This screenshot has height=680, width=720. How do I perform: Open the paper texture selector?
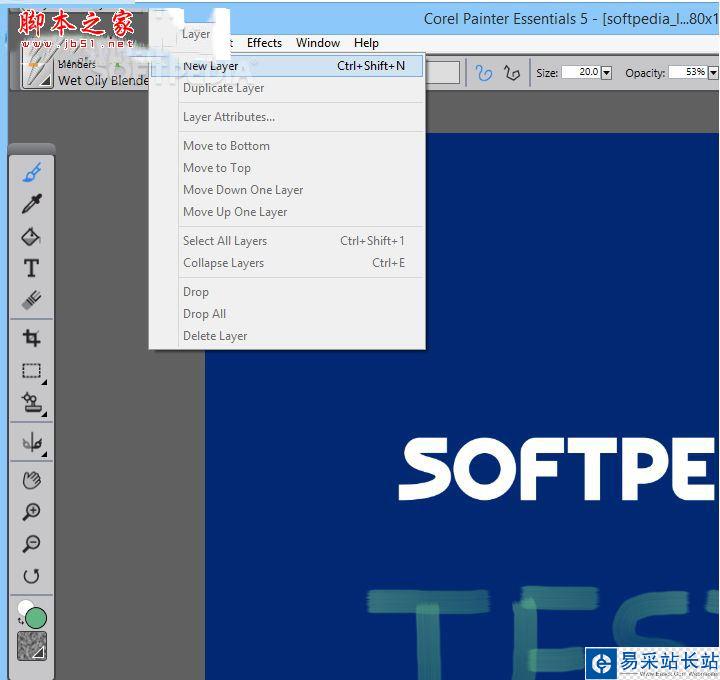[32, 646]
